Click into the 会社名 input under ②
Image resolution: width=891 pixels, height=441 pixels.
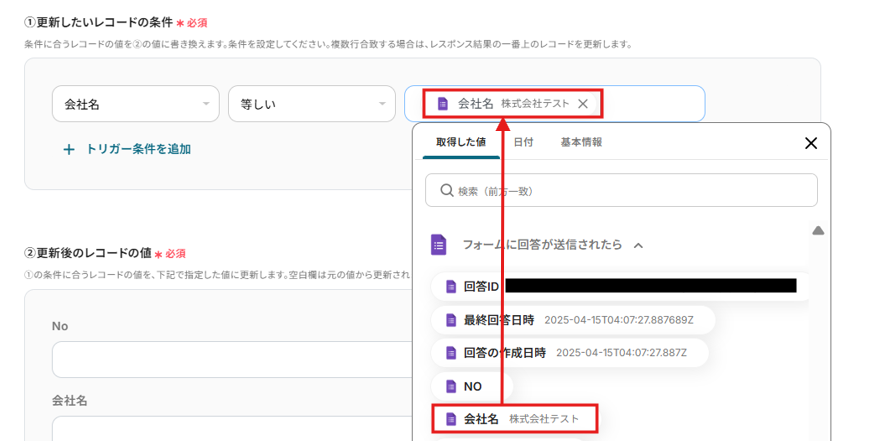click(232, 428)
